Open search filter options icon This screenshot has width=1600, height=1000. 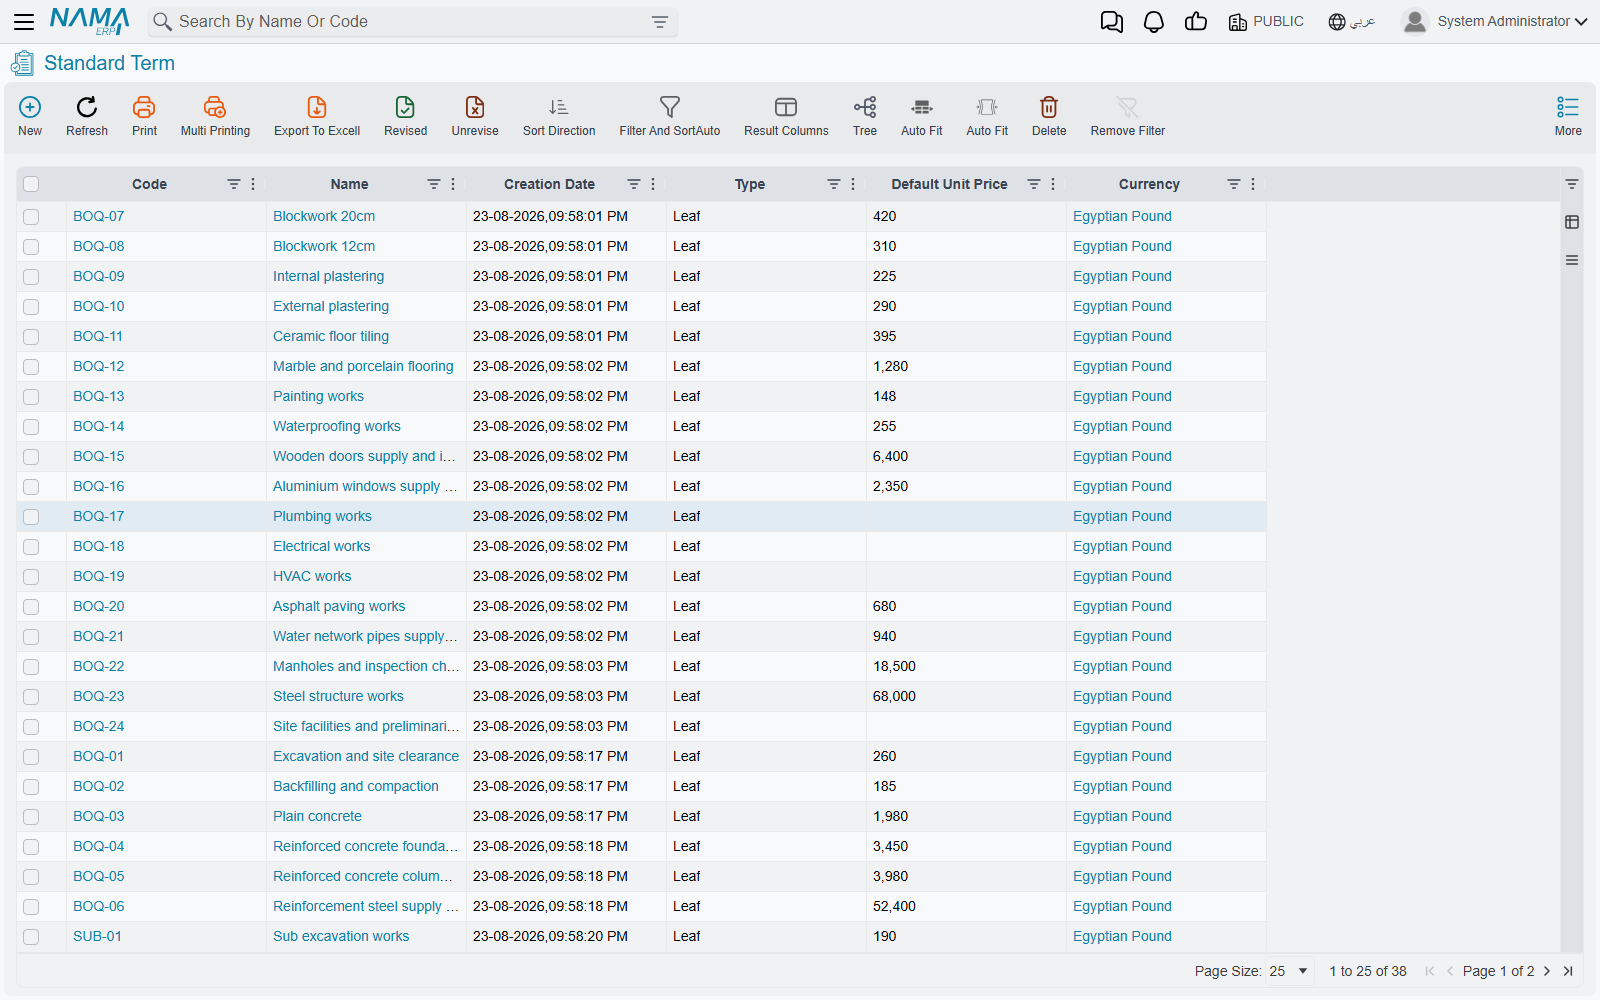(x=660, y=22)
